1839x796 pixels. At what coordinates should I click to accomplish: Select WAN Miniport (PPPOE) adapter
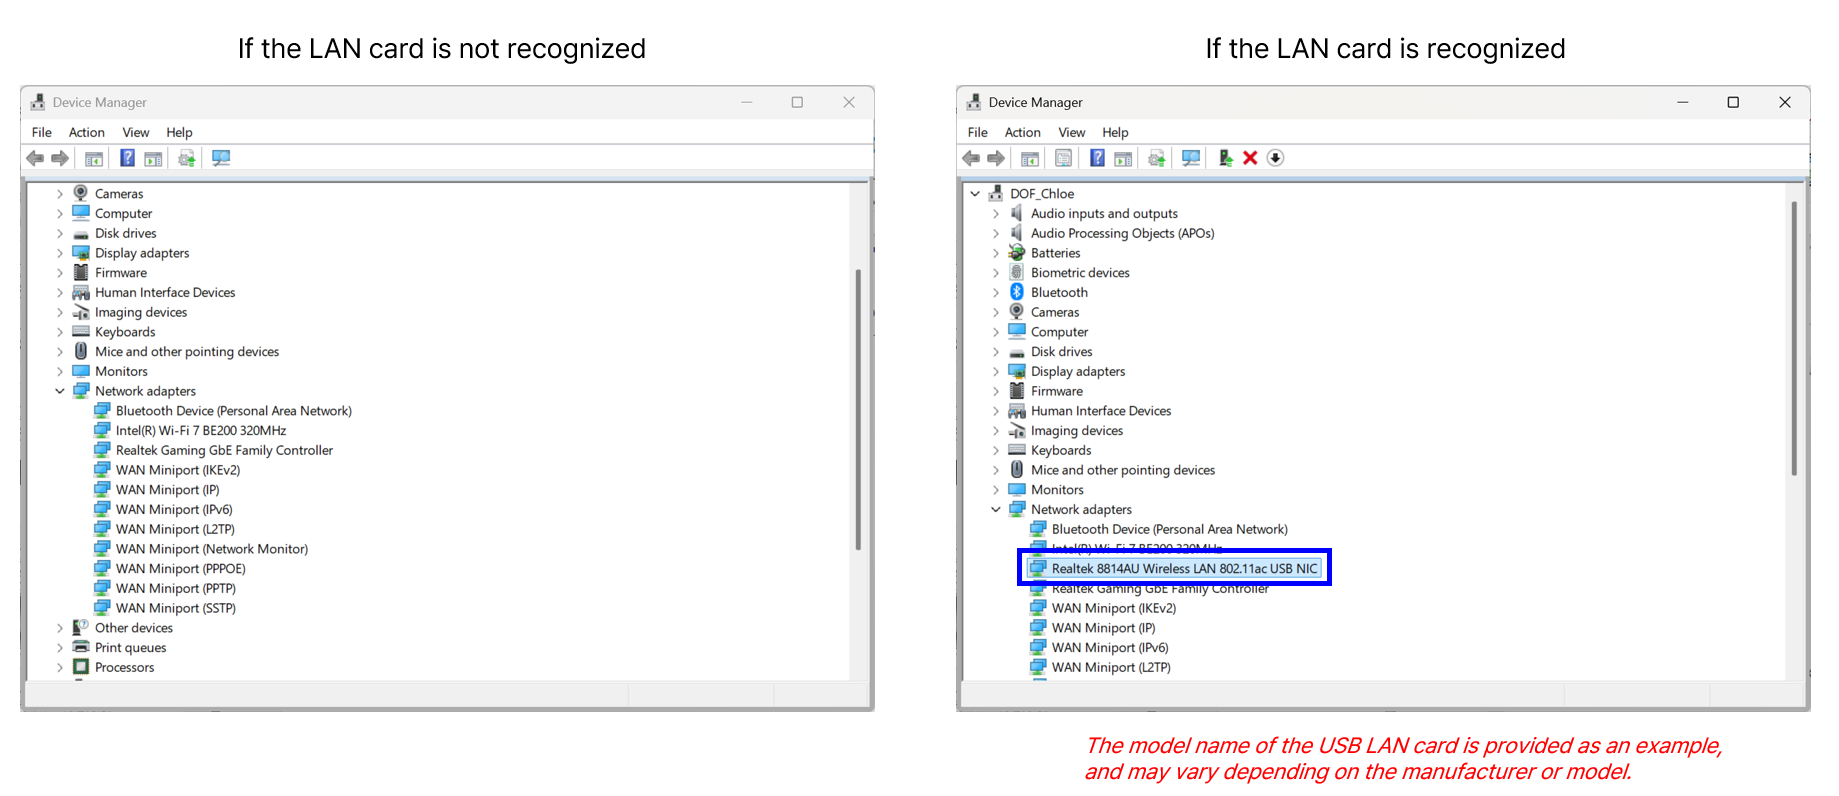180,569
